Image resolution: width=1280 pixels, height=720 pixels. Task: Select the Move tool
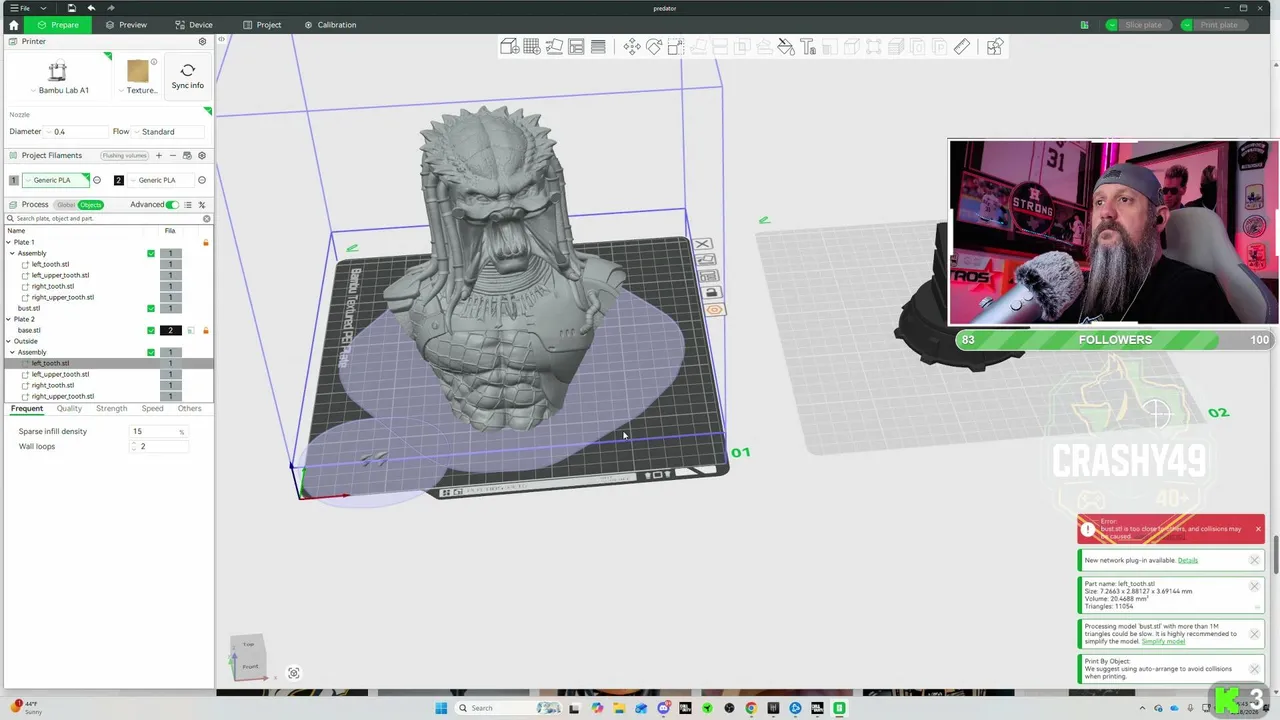click(632, 46)
